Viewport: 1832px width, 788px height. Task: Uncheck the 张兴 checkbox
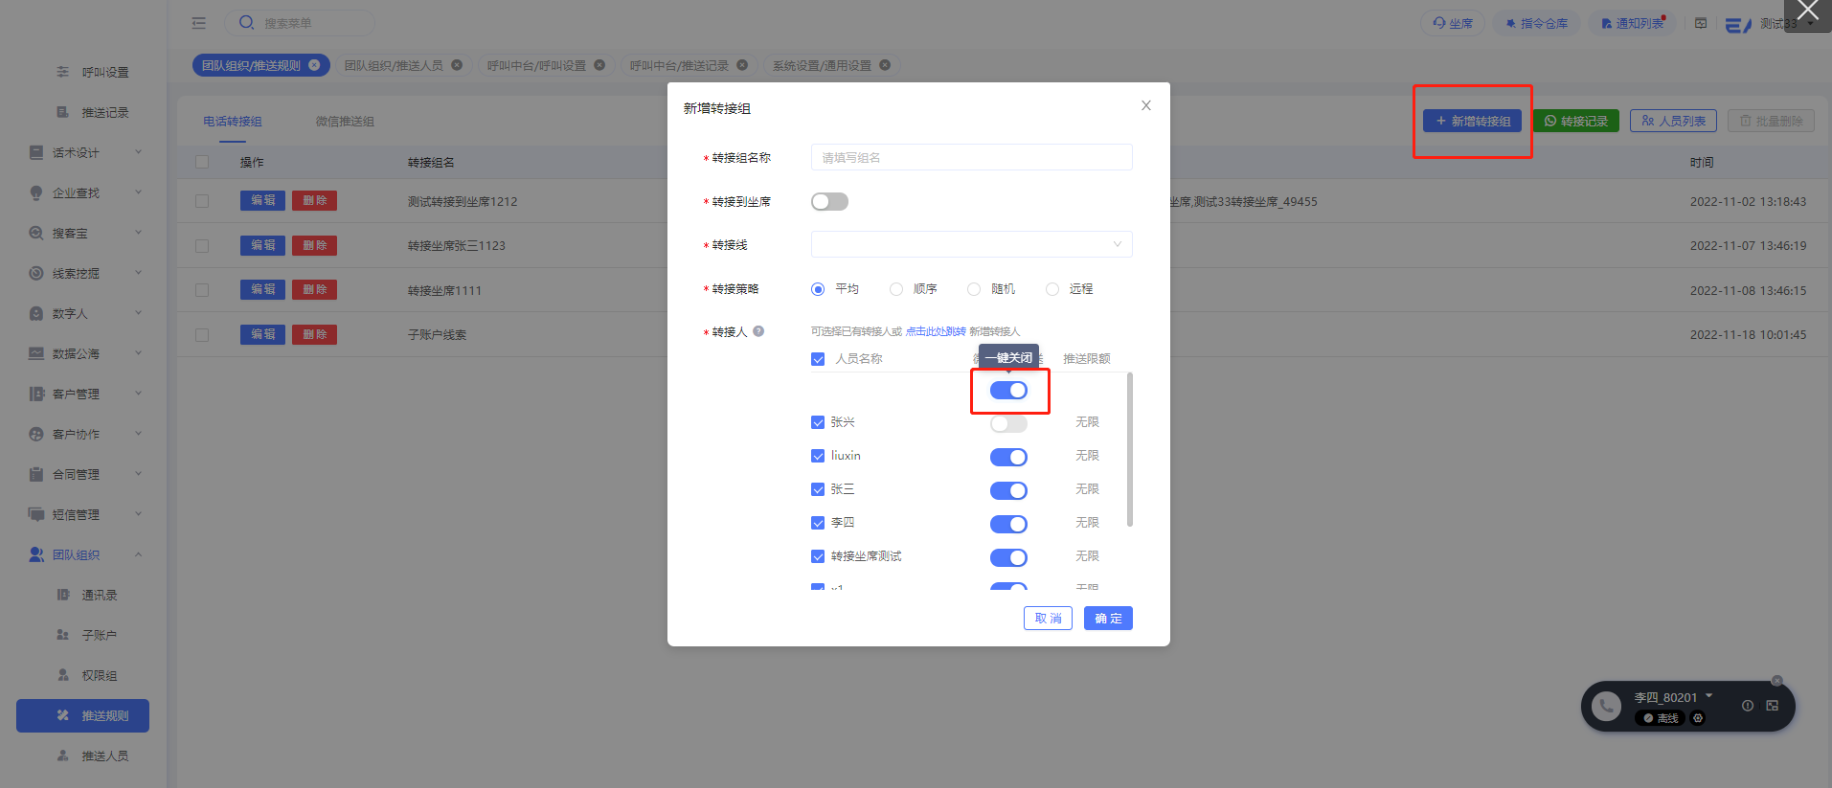[x=818, y=422]
